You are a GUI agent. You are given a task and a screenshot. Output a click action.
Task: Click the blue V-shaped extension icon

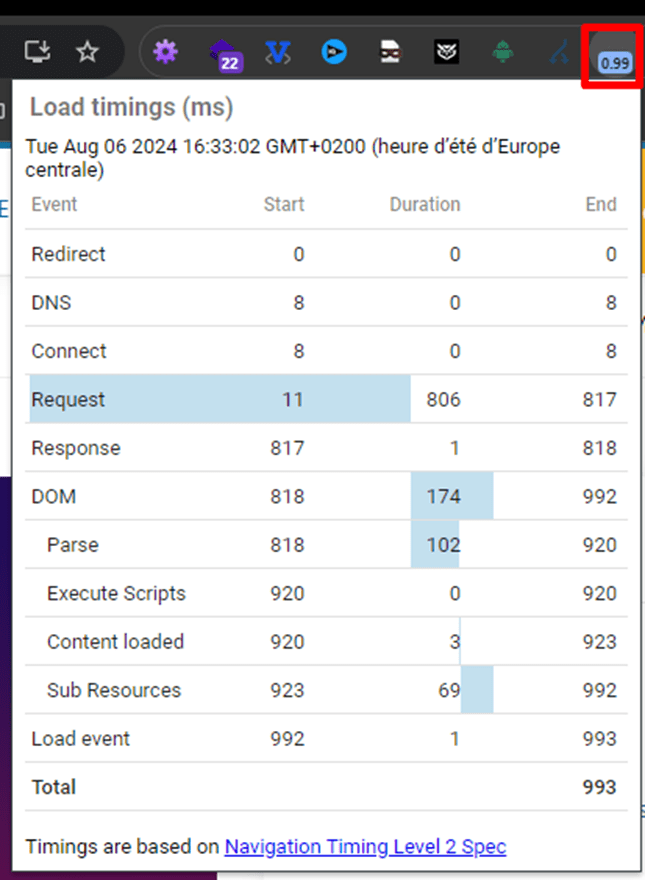[278, 52]
